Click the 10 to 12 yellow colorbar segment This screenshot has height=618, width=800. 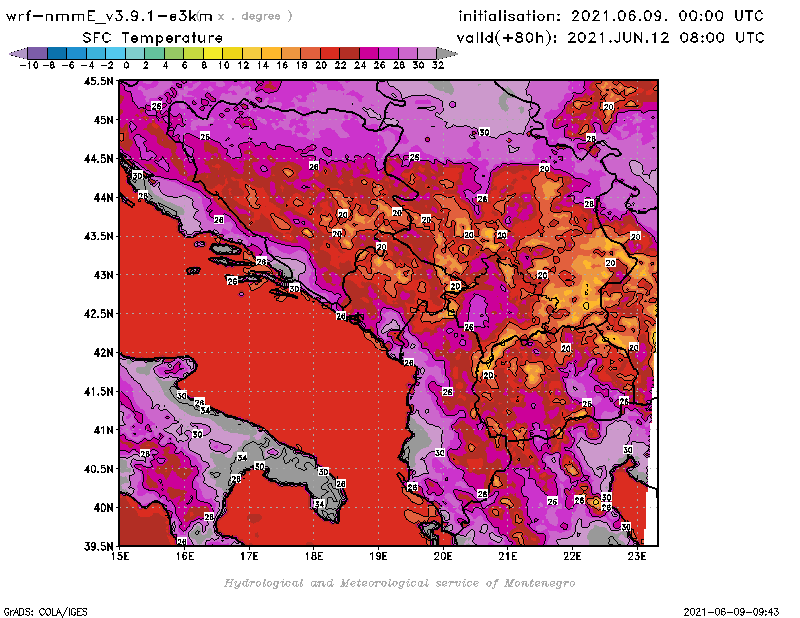232,53
